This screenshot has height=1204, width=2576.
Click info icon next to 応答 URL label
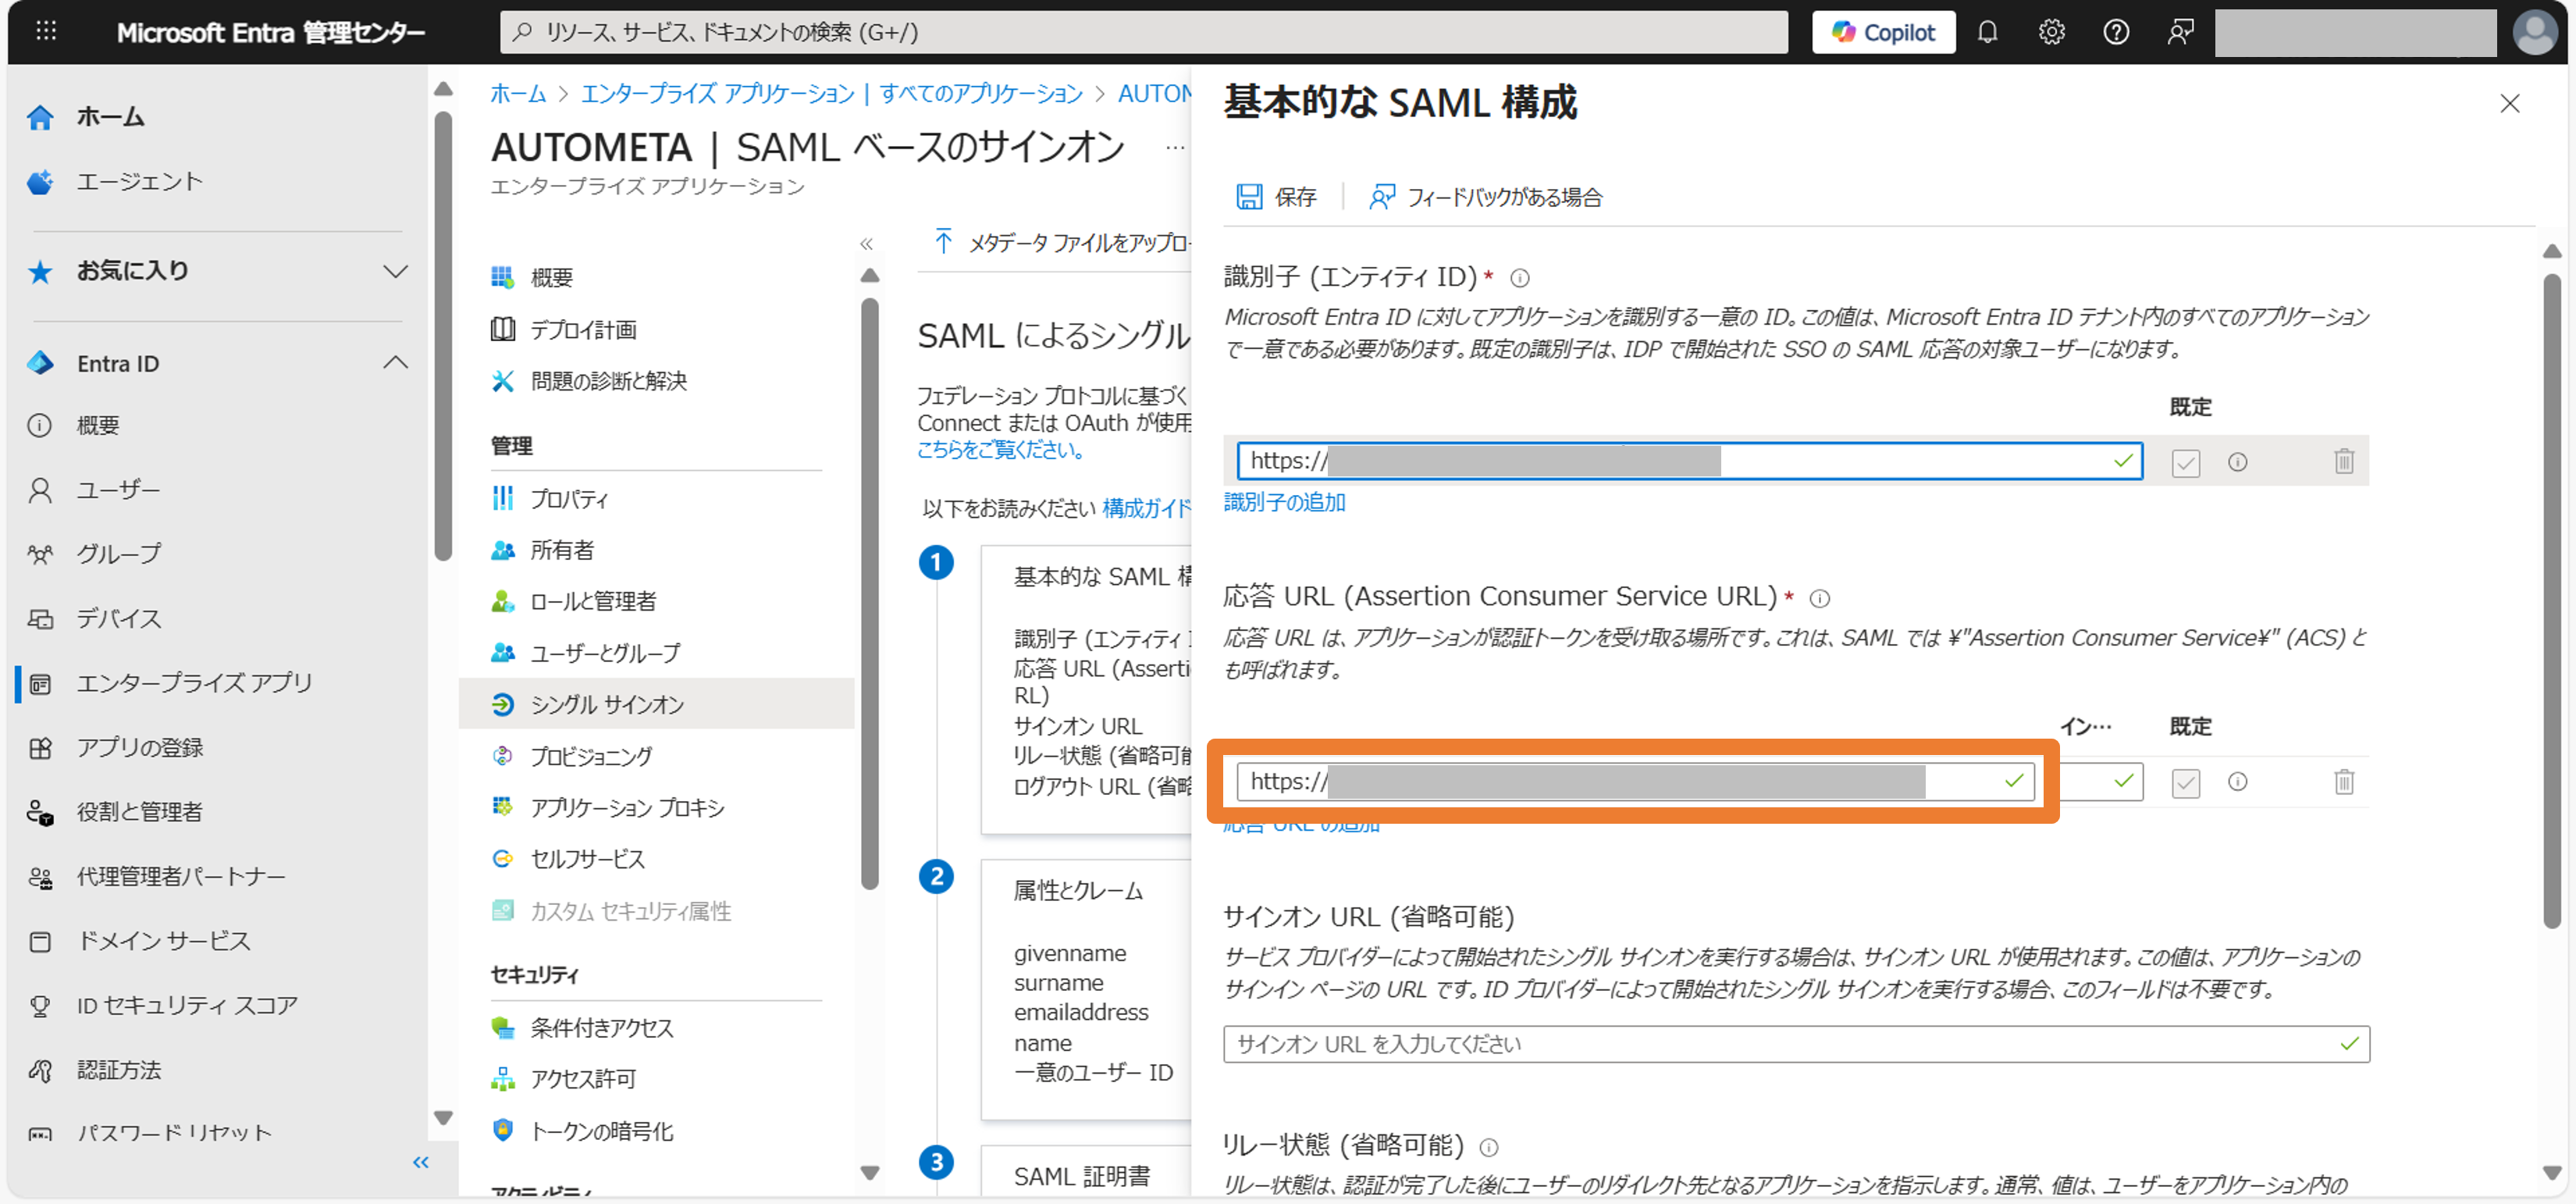click(x=1820, y=598)
